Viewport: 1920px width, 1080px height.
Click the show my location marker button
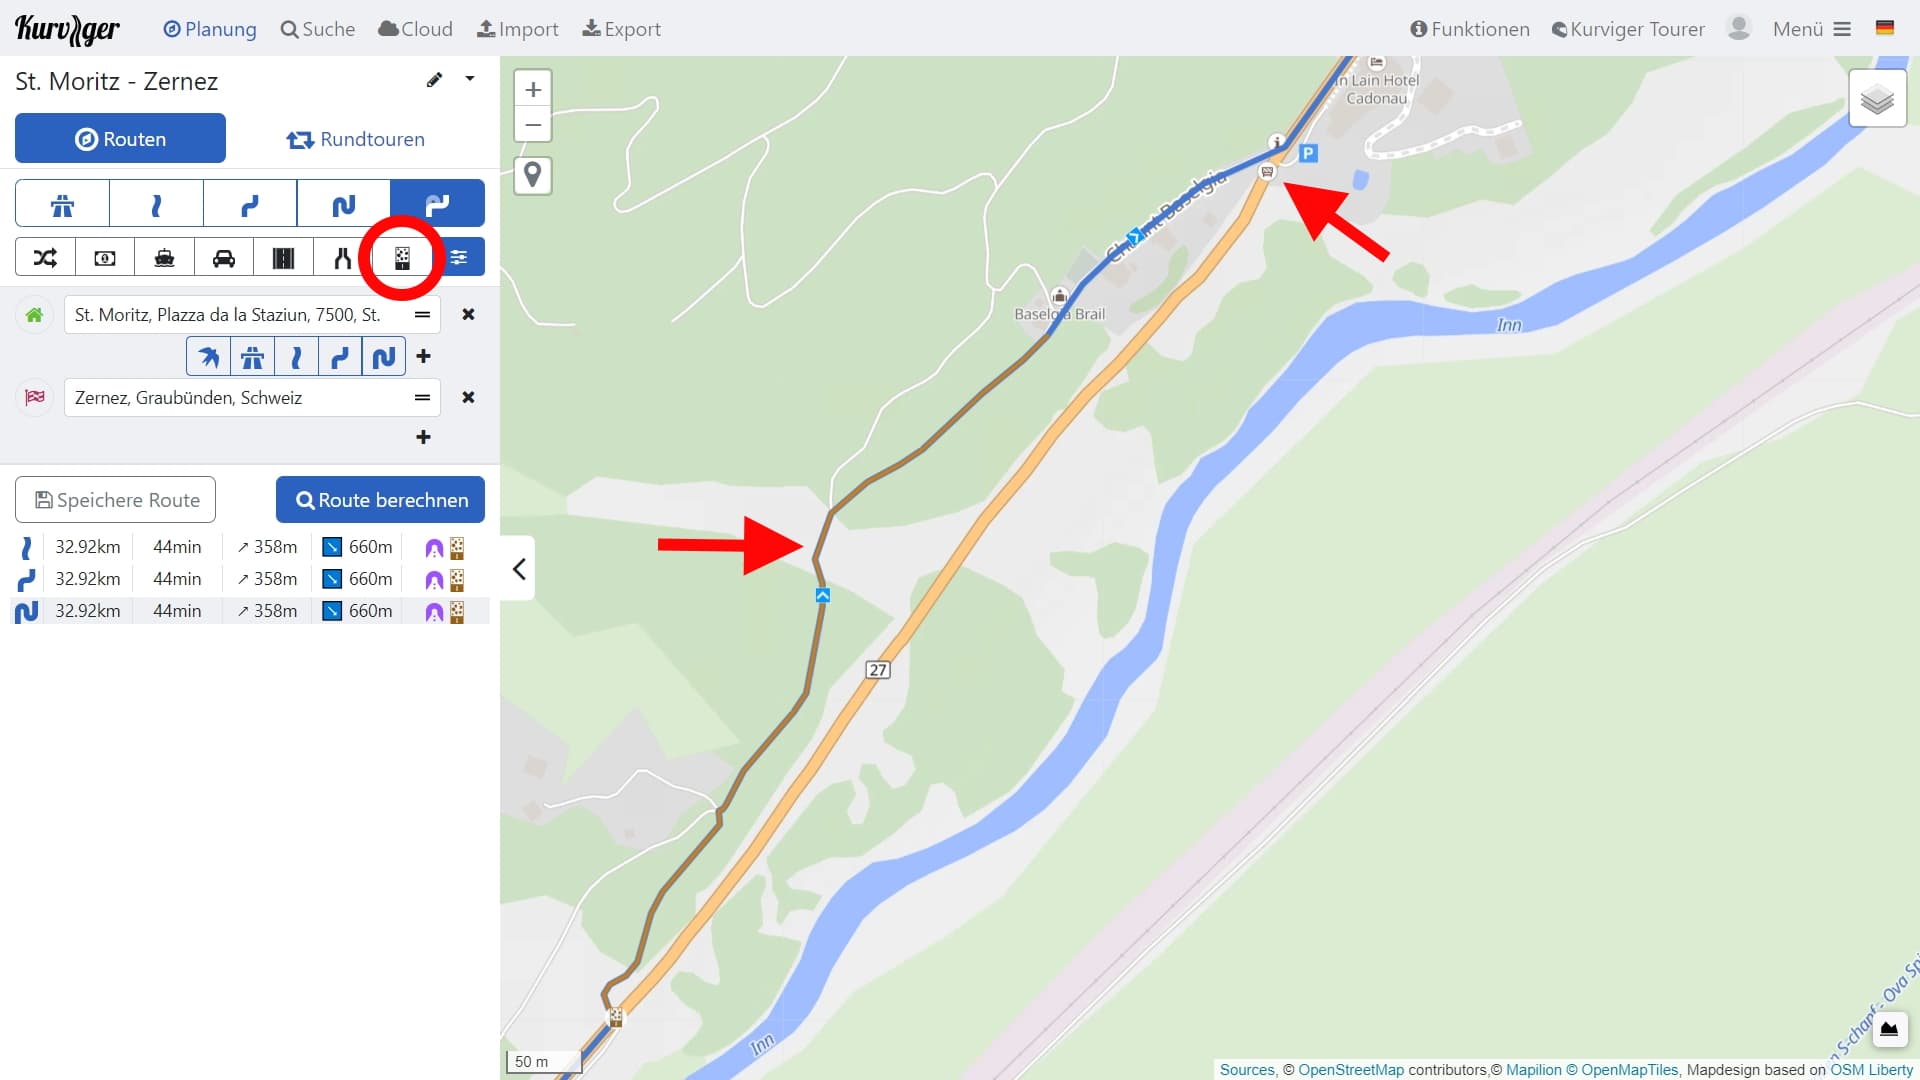533,175
